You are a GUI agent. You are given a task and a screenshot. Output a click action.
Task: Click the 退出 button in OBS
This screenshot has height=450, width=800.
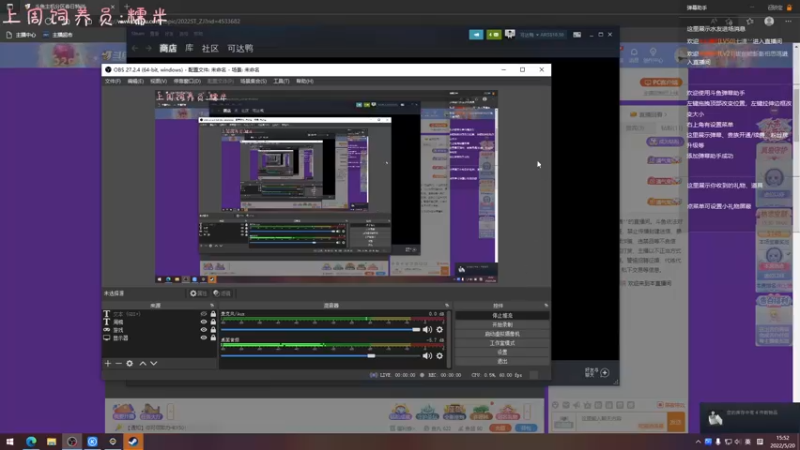(502, 361)
